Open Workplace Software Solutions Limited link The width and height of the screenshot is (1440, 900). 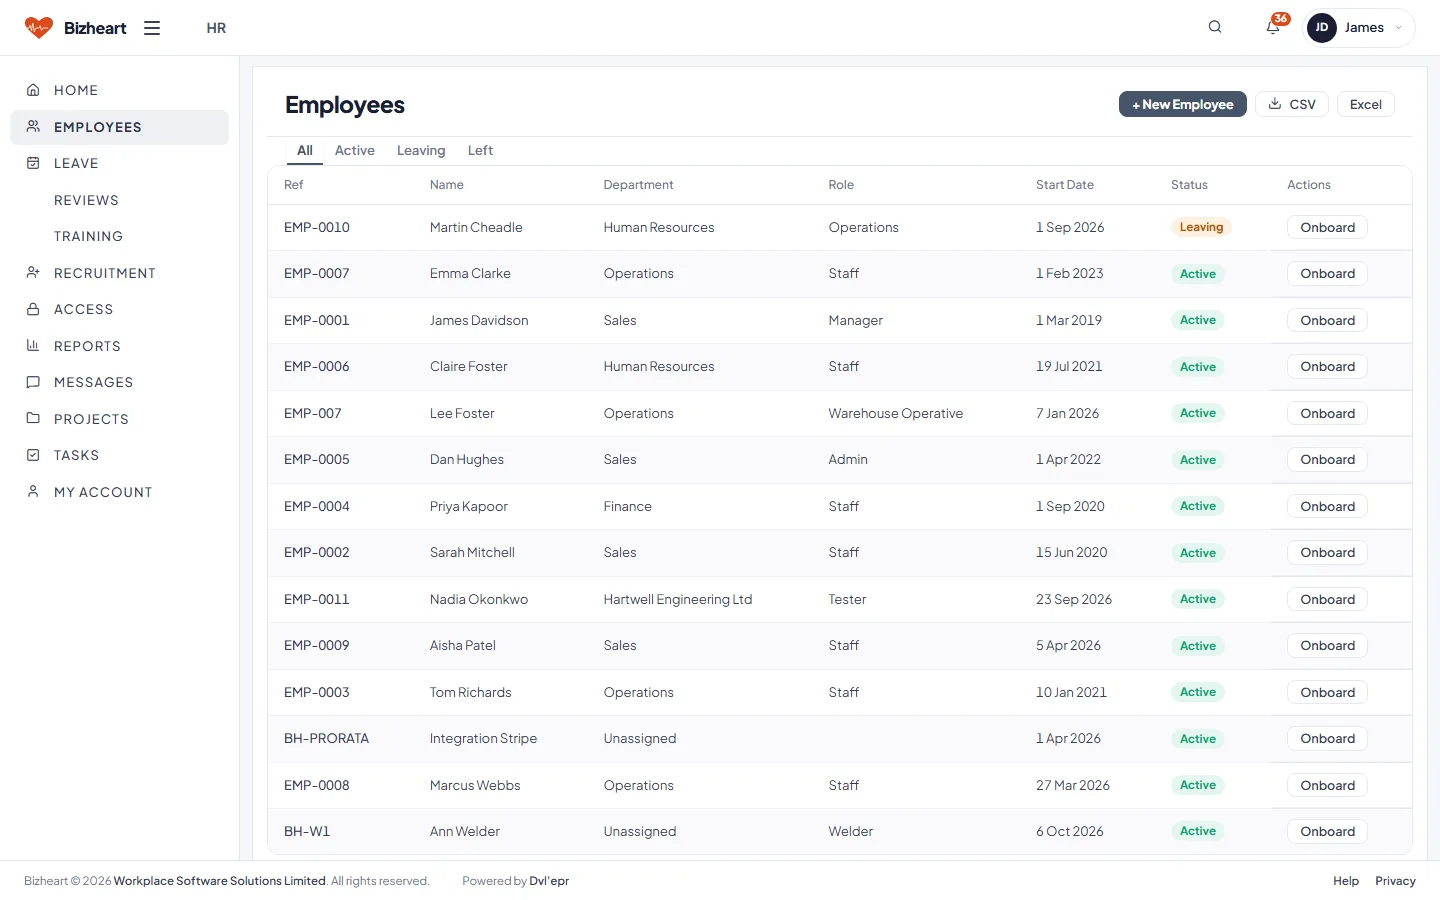pyautogui.click(x=220, y=881)
